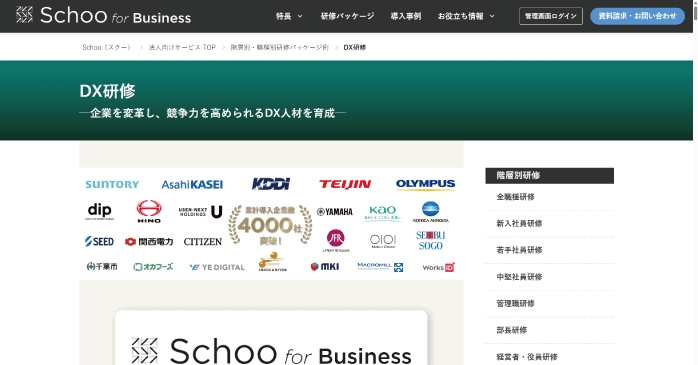Click the 資料請求・お問い合わせ button
The height and width of the screenshot is (365, 698).
tap(637, 16)
